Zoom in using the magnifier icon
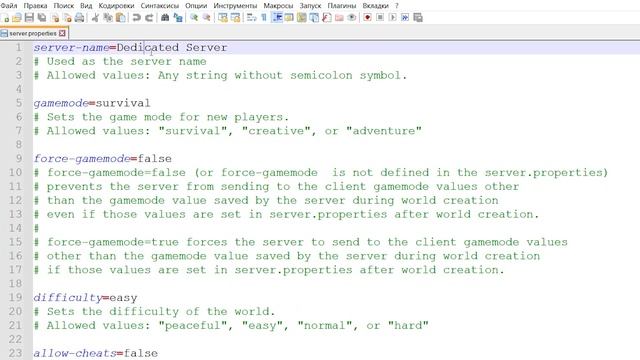Screen dimensions: 640x360 (x=194, y=18)
